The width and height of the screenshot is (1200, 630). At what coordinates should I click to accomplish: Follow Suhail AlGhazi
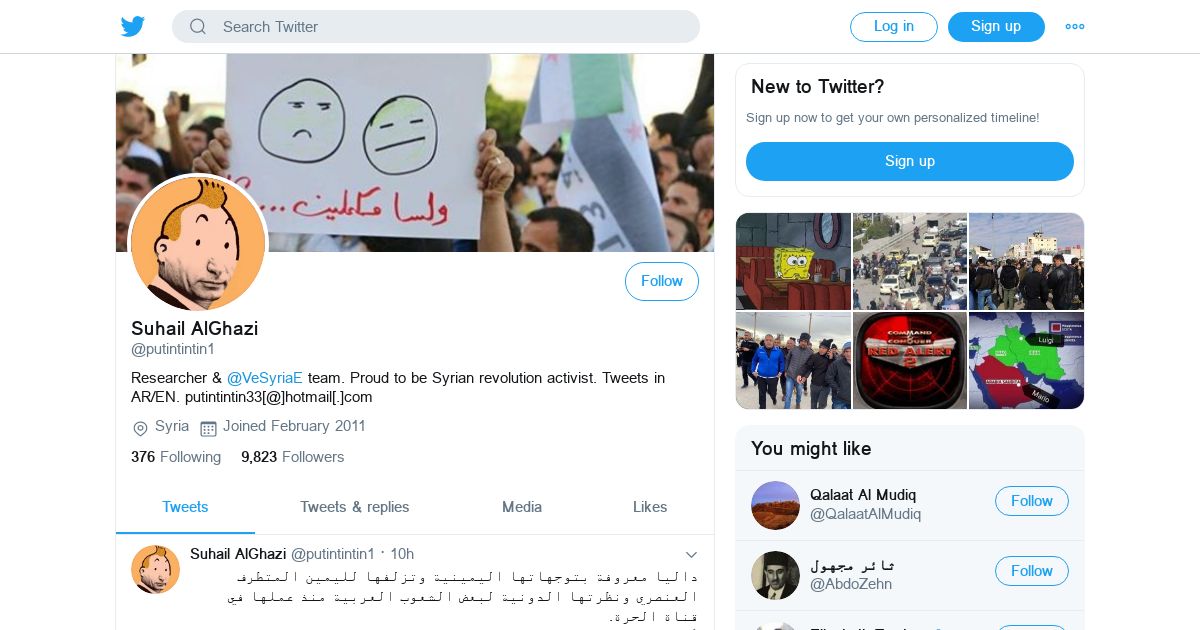pyautogui.click(x=662, y=282)
